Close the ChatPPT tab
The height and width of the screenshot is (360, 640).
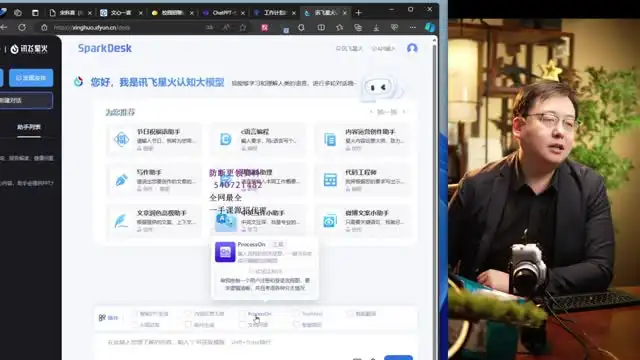pos(243,13)
